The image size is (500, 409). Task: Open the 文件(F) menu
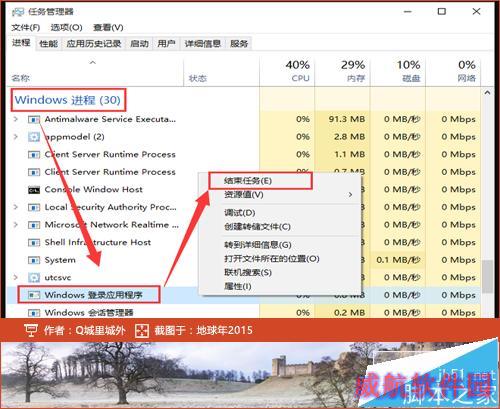pos(25,27)
